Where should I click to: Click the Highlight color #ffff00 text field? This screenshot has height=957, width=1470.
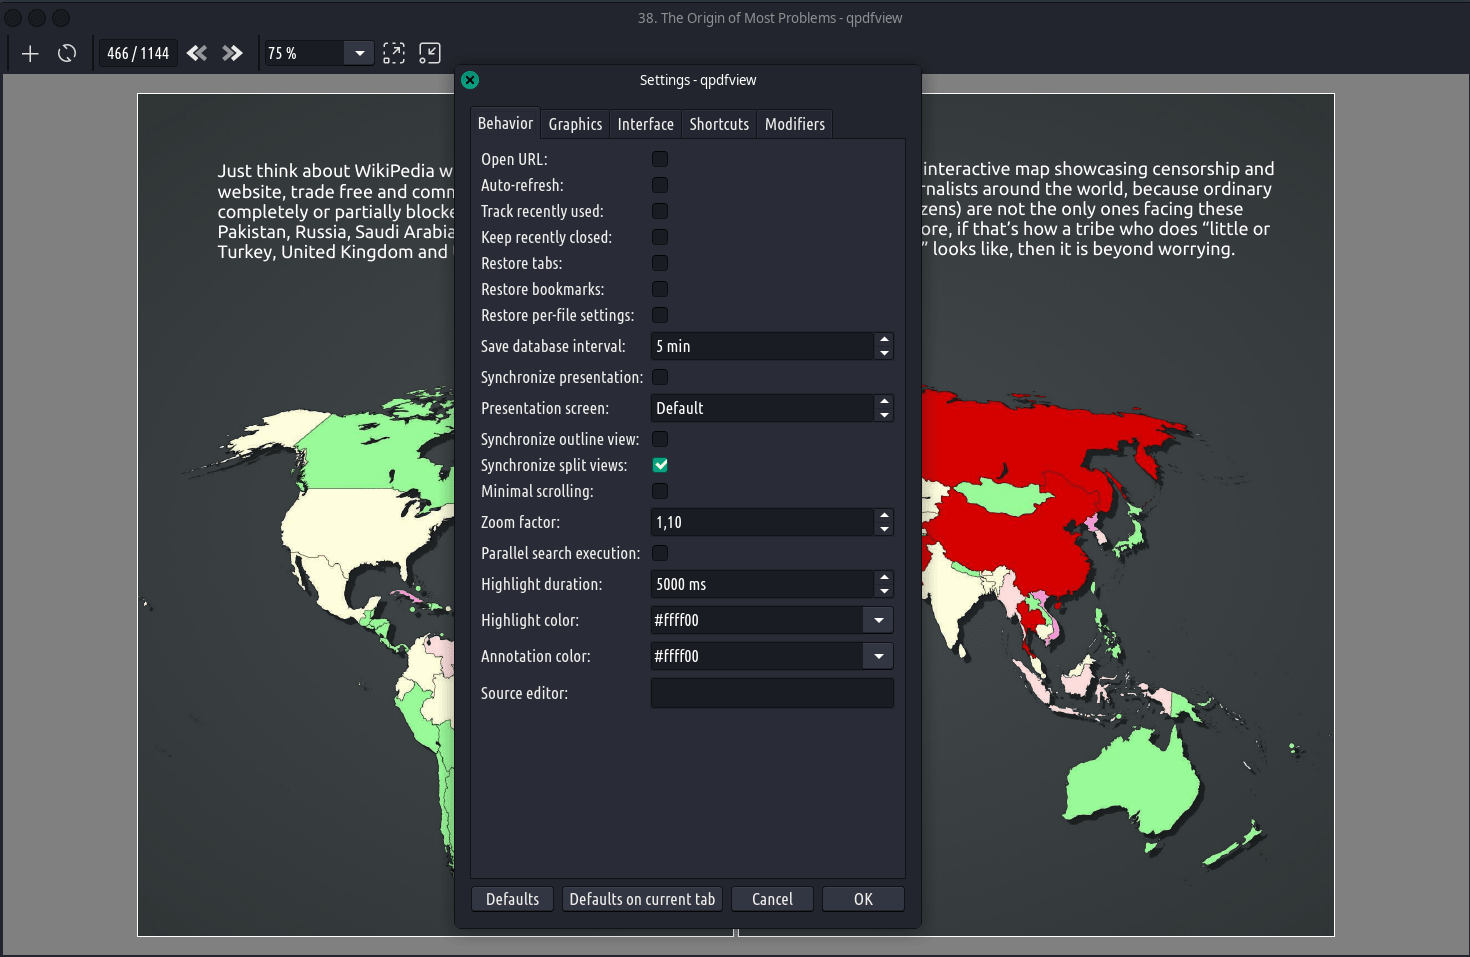click(x=757, y=620)
